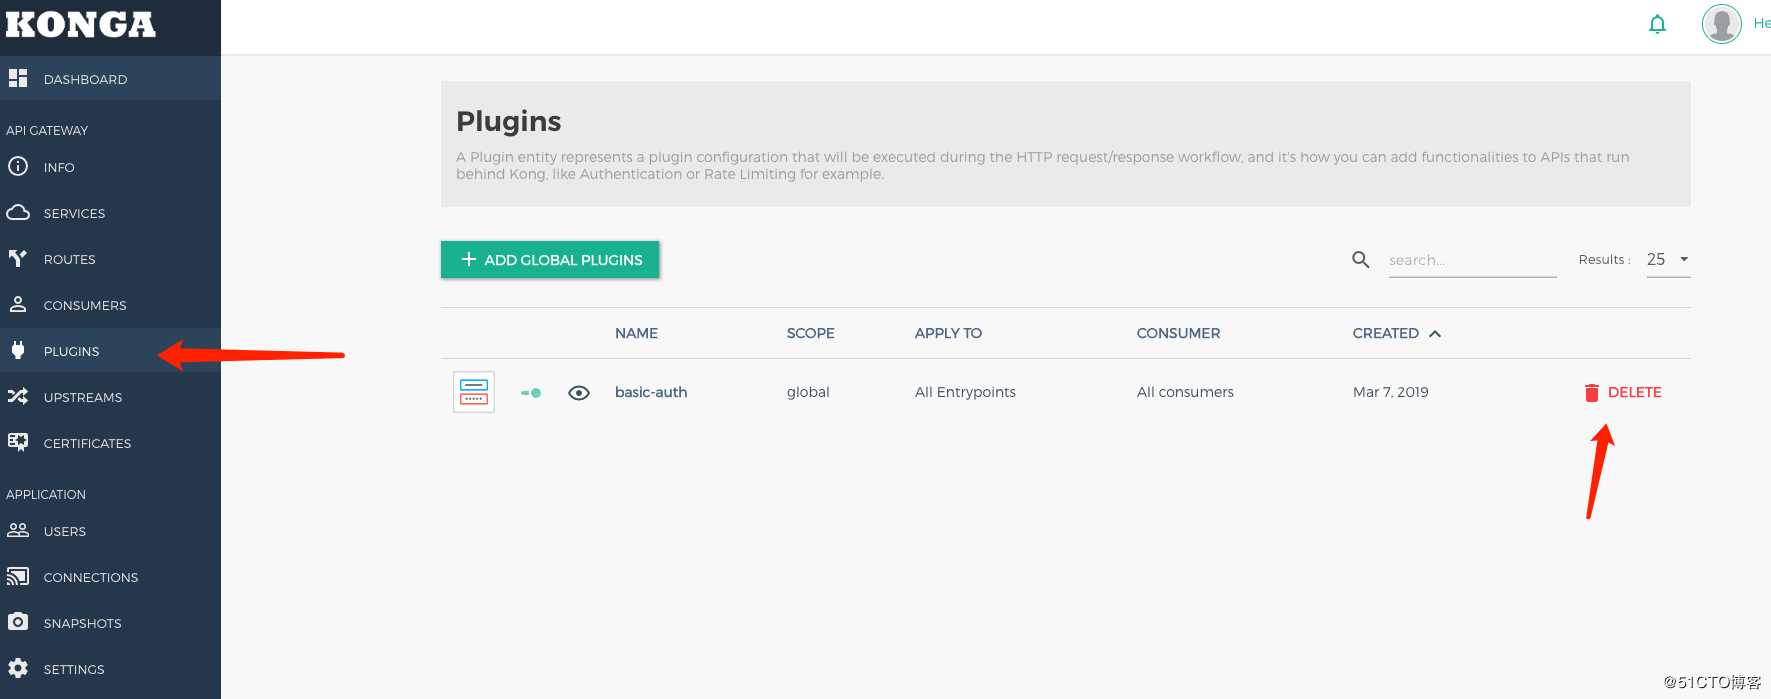Click the Certificates badge icon
This screenshot has height=699, width=1771.
coord(18,442)
